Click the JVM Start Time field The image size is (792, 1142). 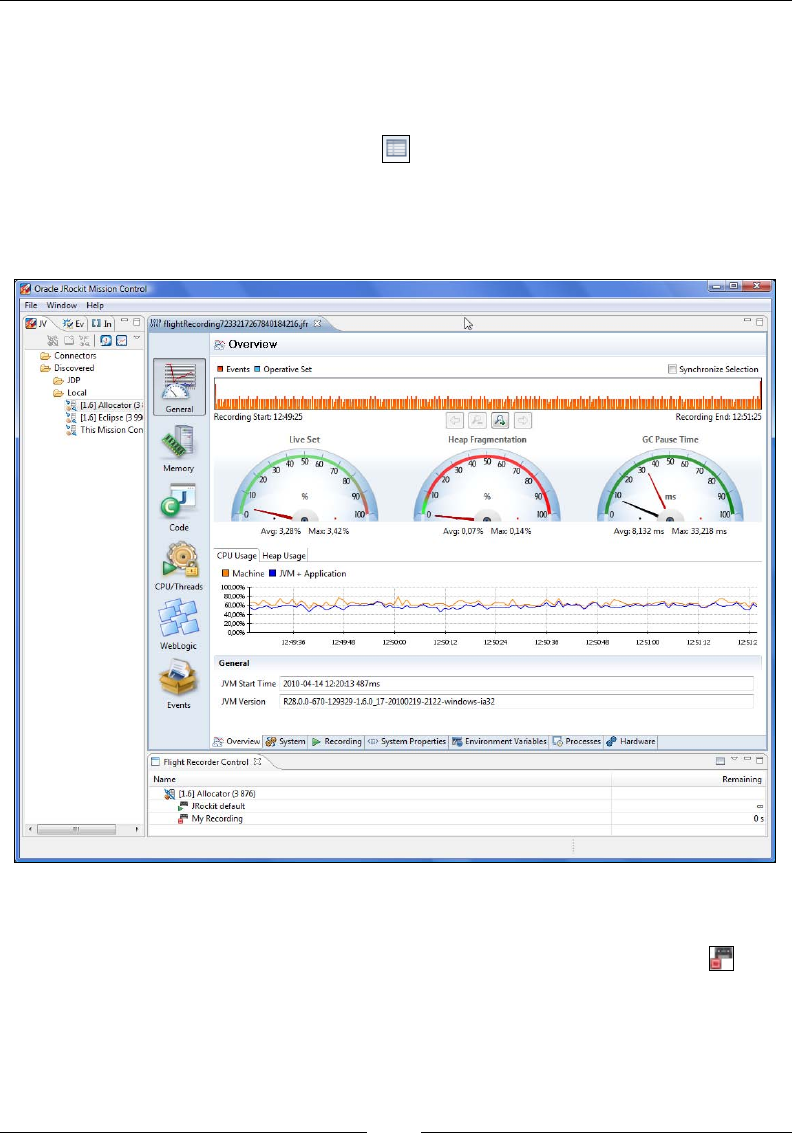(x=517, y=684)
